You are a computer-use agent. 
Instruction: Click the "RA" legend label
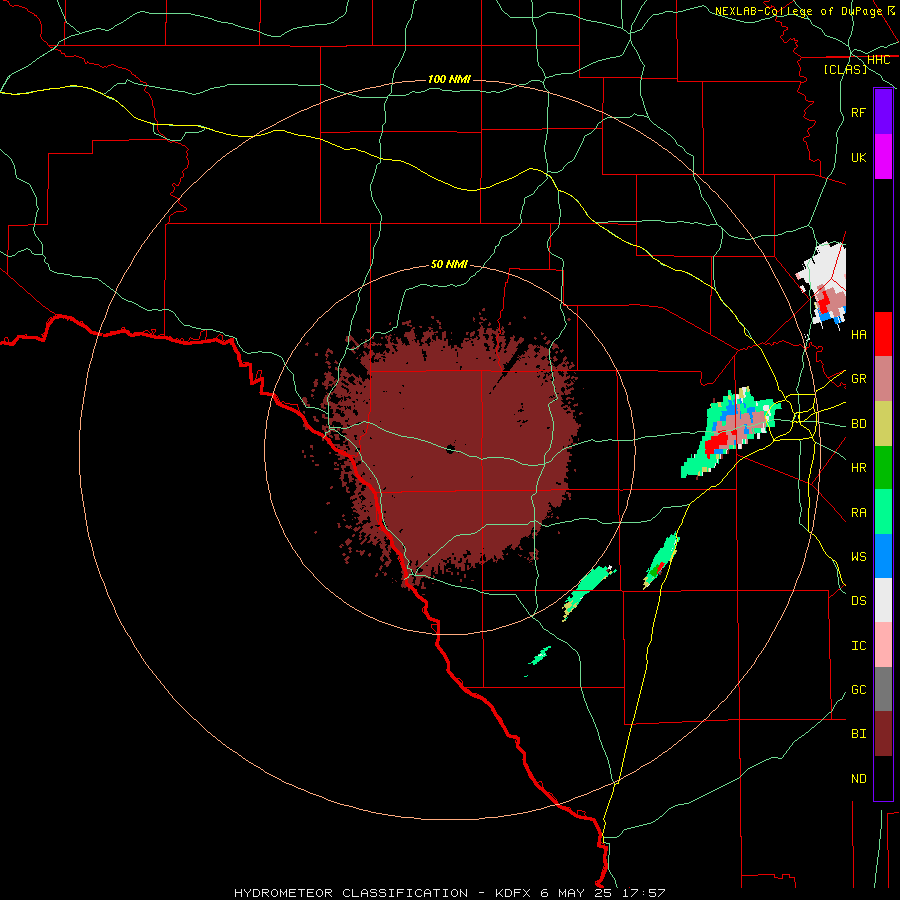858,513
